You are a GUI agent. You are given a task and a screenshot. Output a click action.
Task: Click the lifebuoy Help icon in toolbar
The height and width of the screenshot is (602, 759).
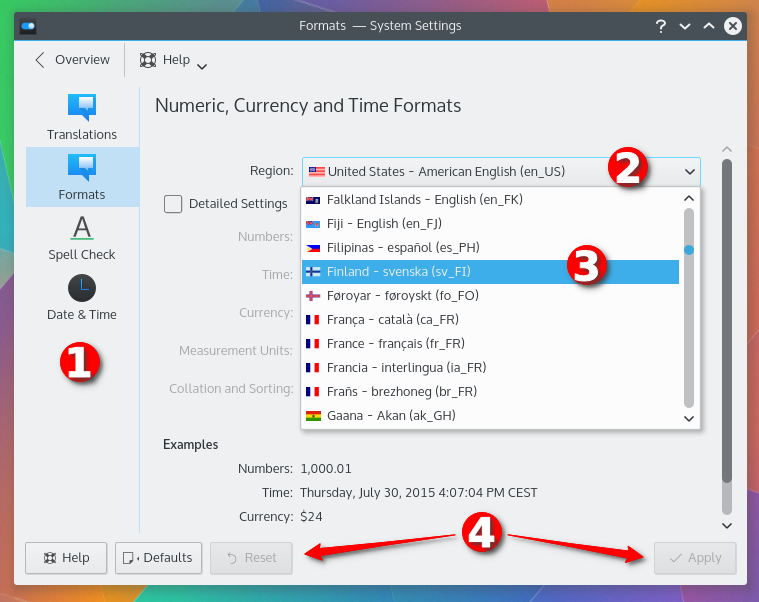tap(148, 60)
